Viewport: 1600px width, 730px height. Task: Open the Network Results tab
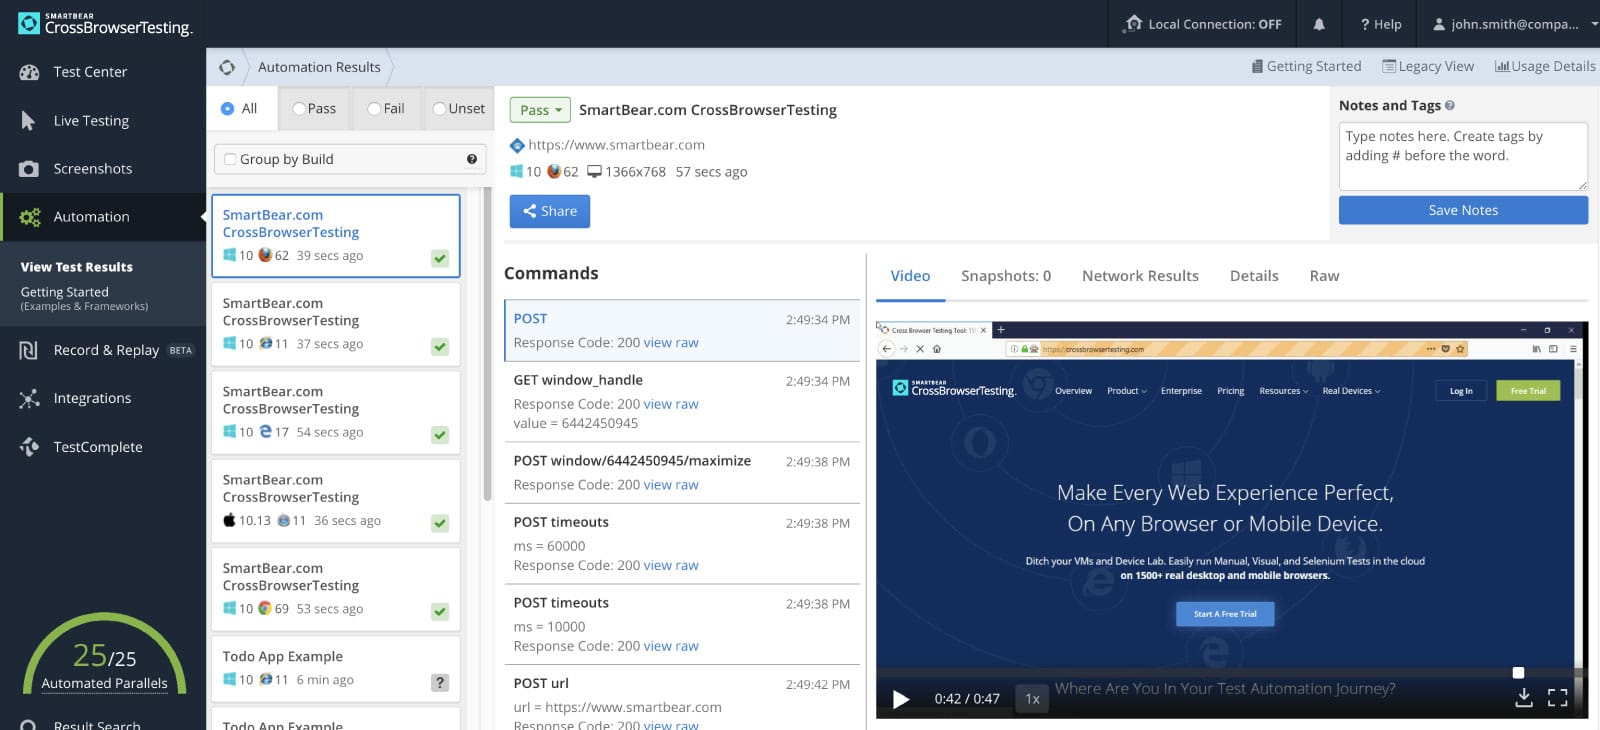tap(1140, 276)
